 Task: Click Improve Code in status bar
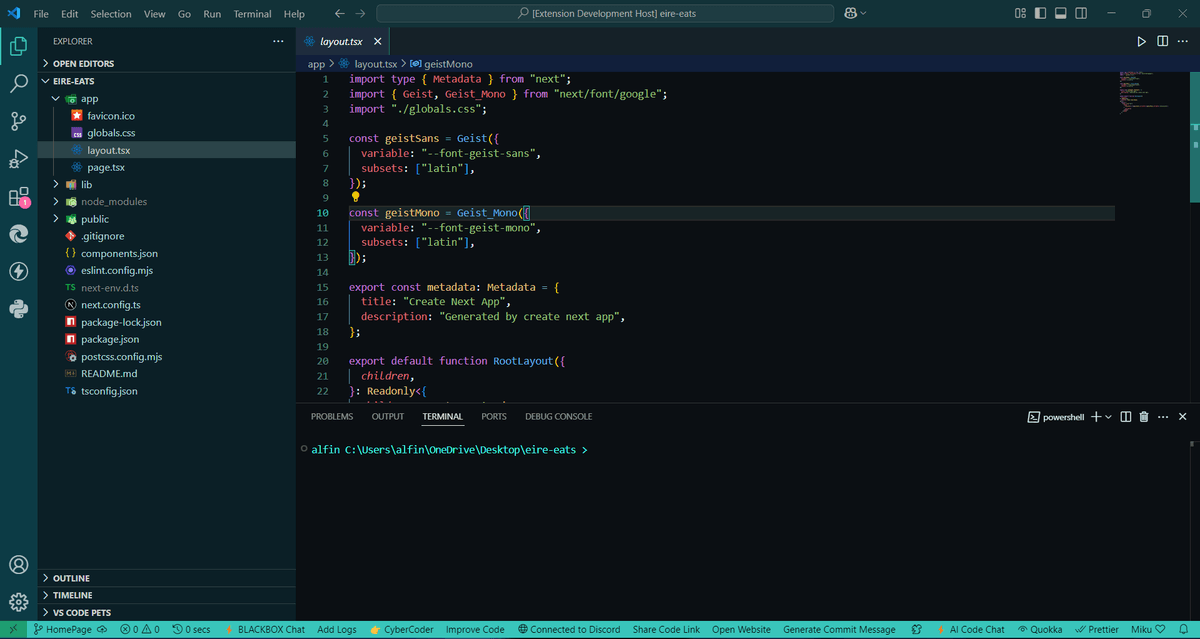[x=475, y=630]
